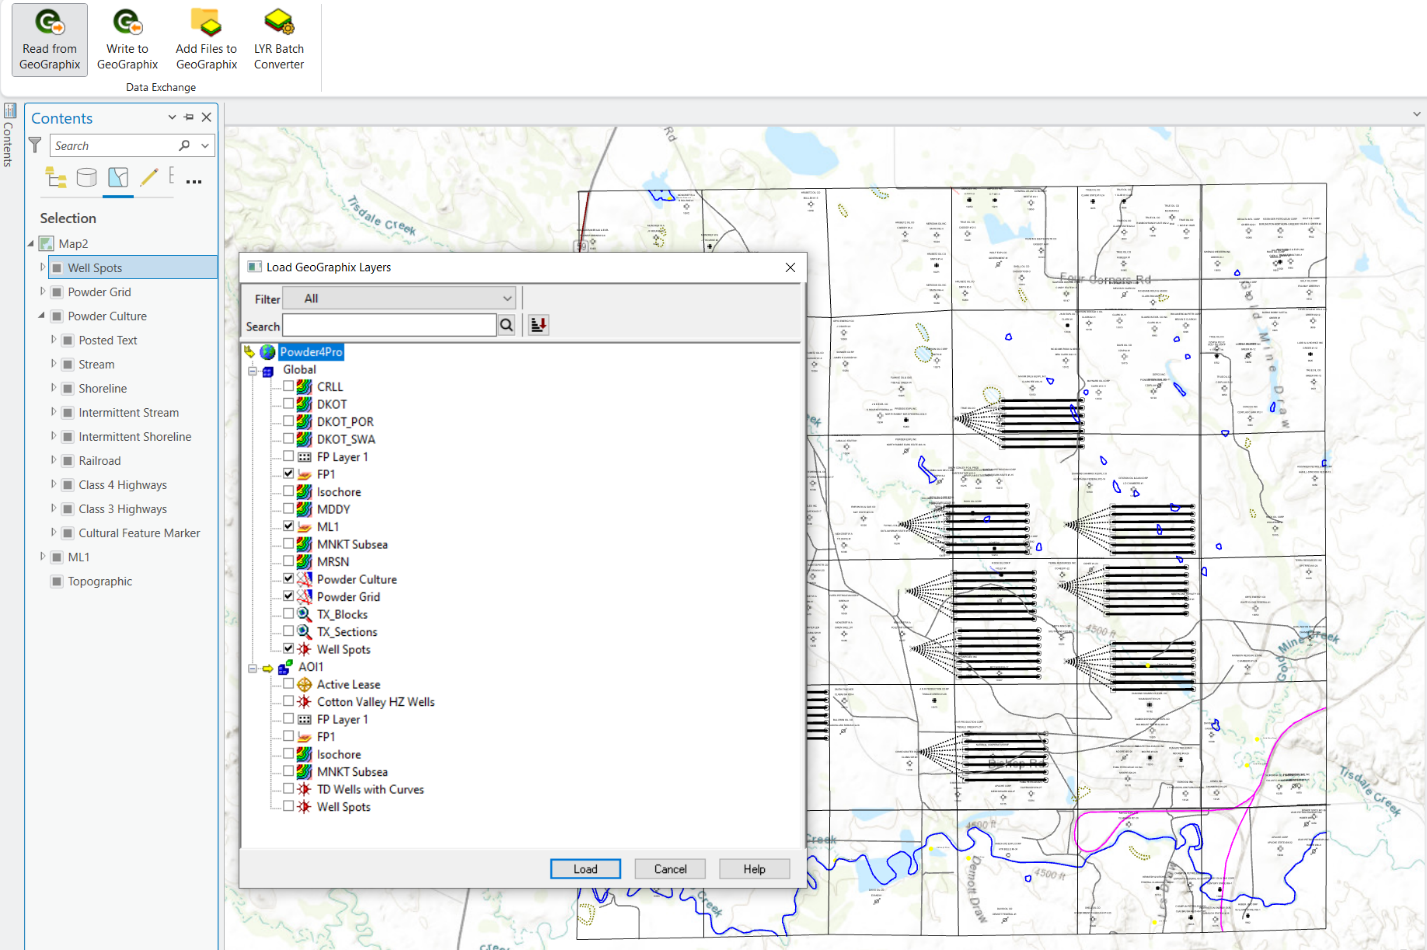Click the dialog Search input field
Viewport: 1427px width, 950px height.
tap(389, 325)
